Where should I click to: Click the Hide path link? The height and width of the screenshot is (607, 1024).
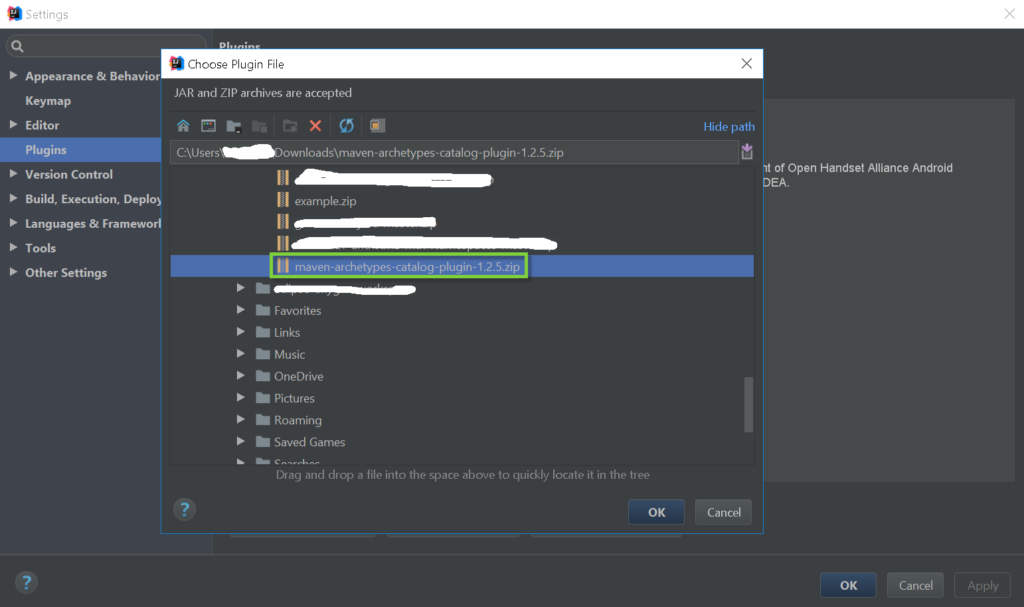pos(729,127)
